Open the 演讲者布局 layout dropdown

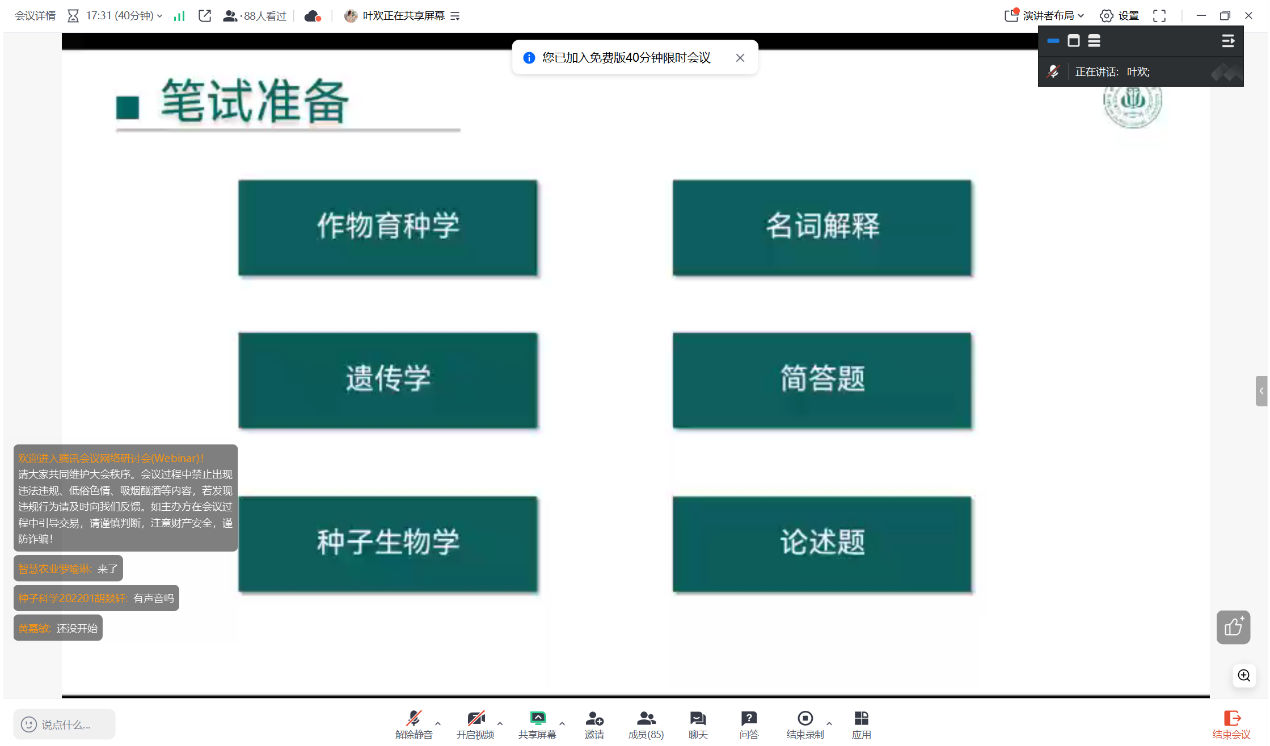click(1046, 15)
